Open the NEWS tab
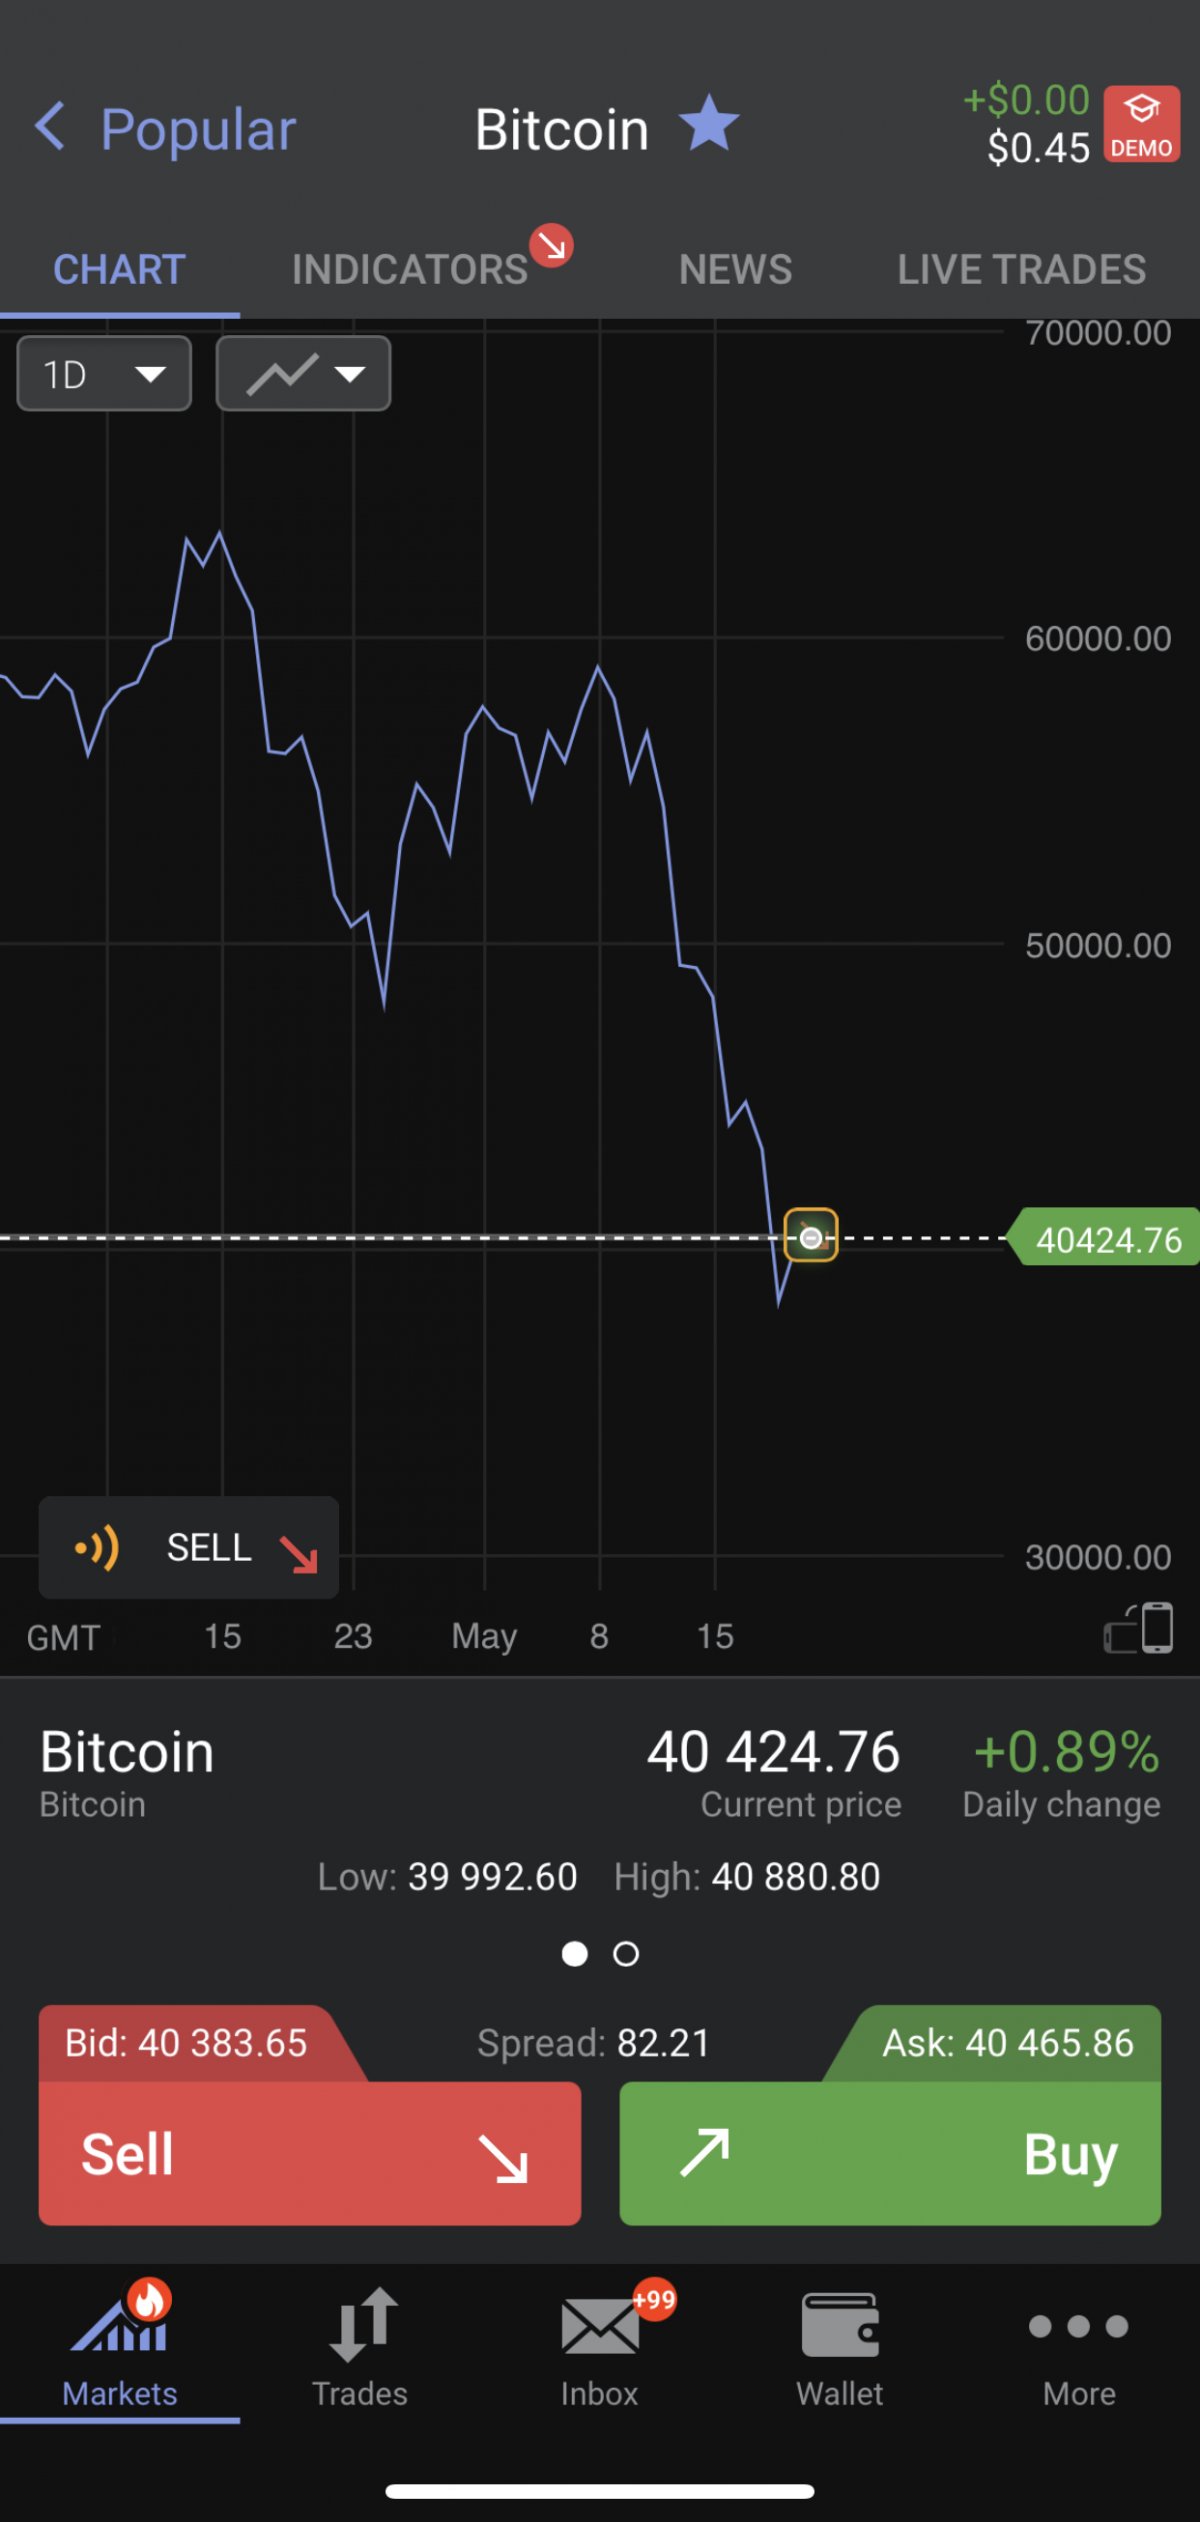This screenshot has width=1200, height=2522. coord(735,269)
